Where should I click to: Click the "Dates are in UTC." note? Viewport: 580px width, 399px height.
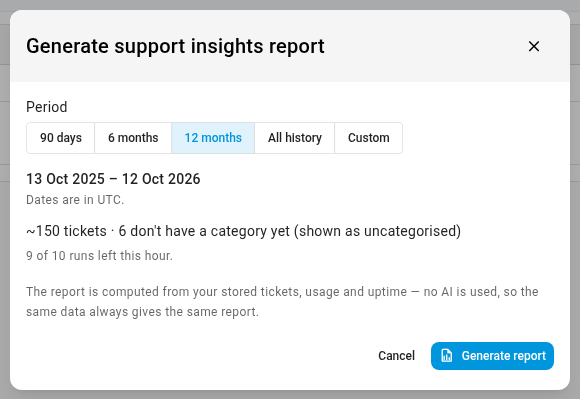click(x=75, y=200)
